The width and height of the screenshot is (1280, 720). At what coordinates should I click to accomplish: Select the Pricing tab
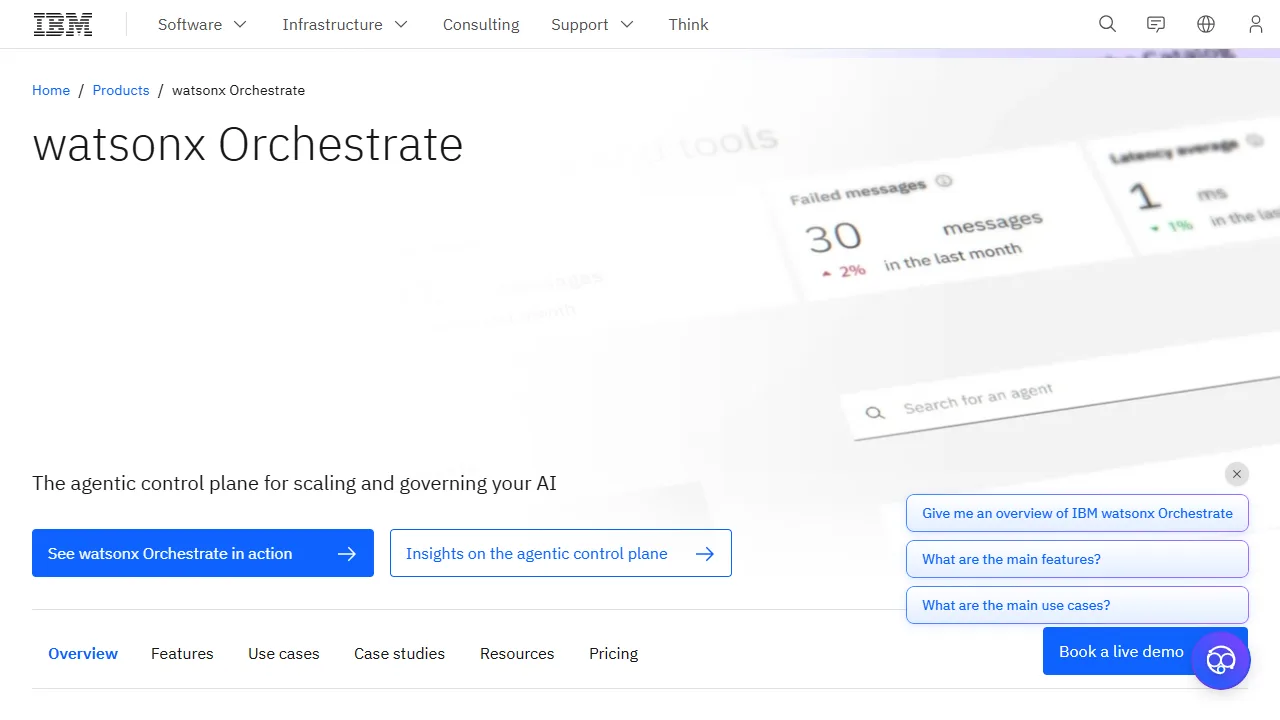[613, 653]
